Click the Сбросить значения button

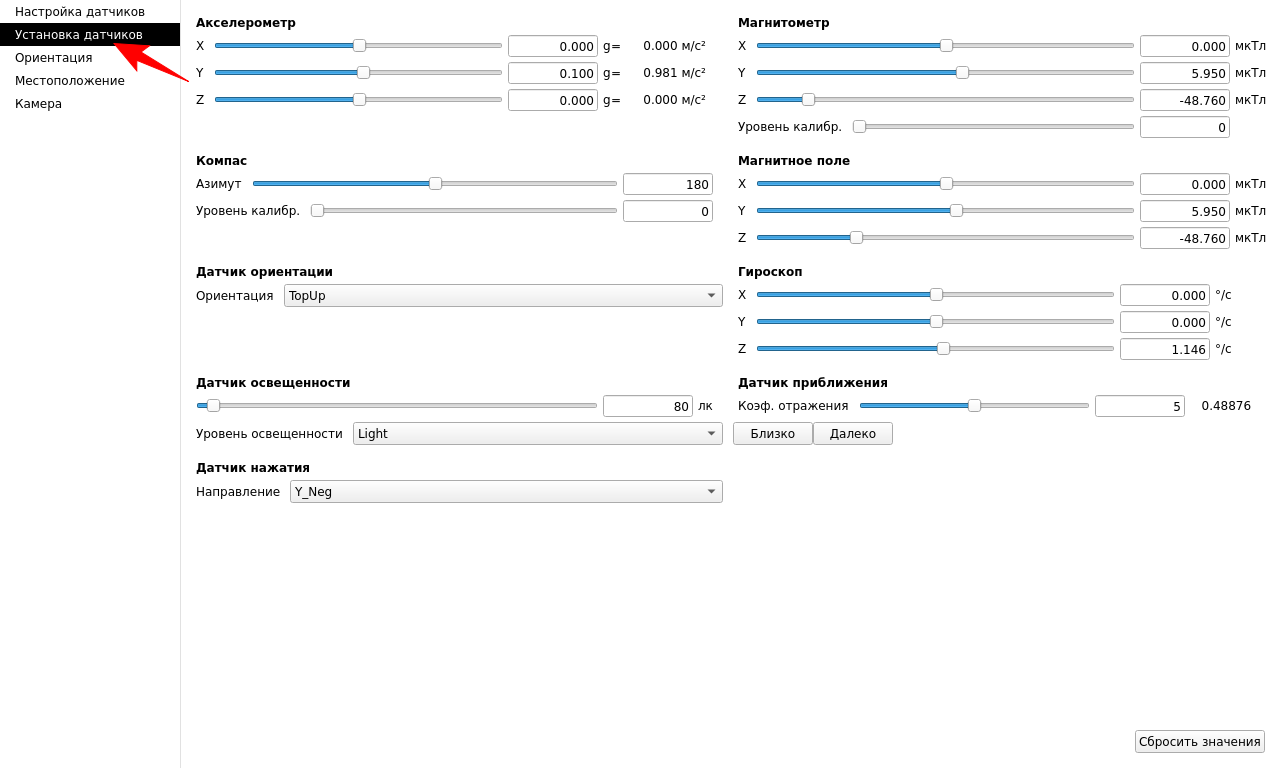point(1199,742)
